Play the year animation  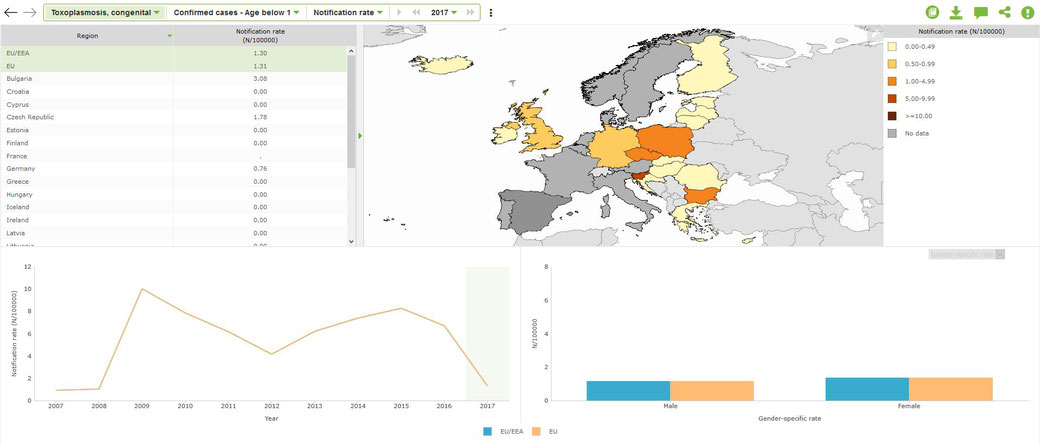point(399,13)
